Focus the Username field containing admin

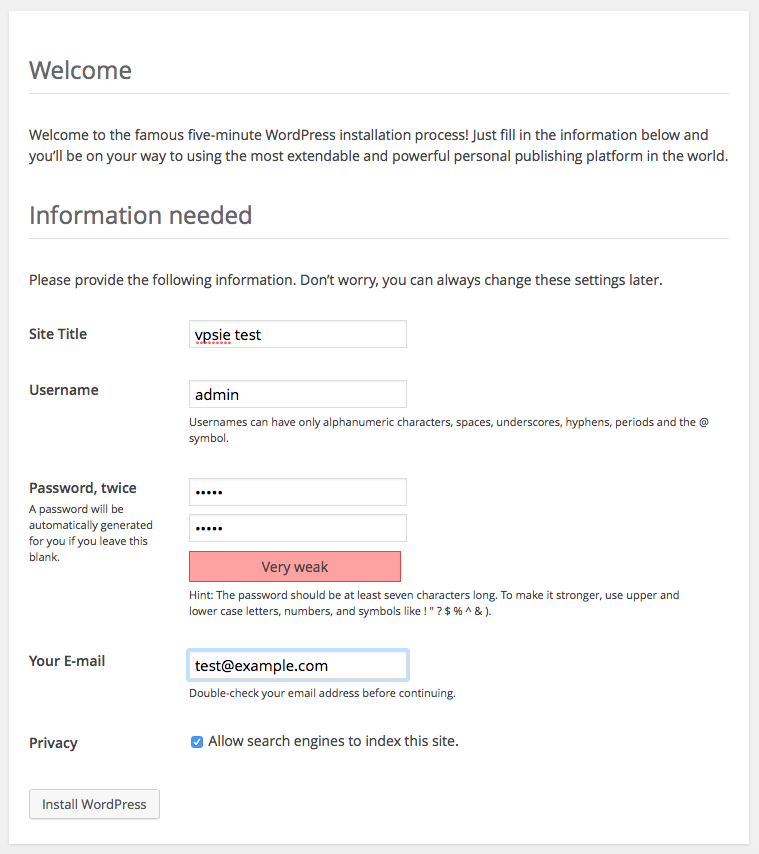pos(297,394)
